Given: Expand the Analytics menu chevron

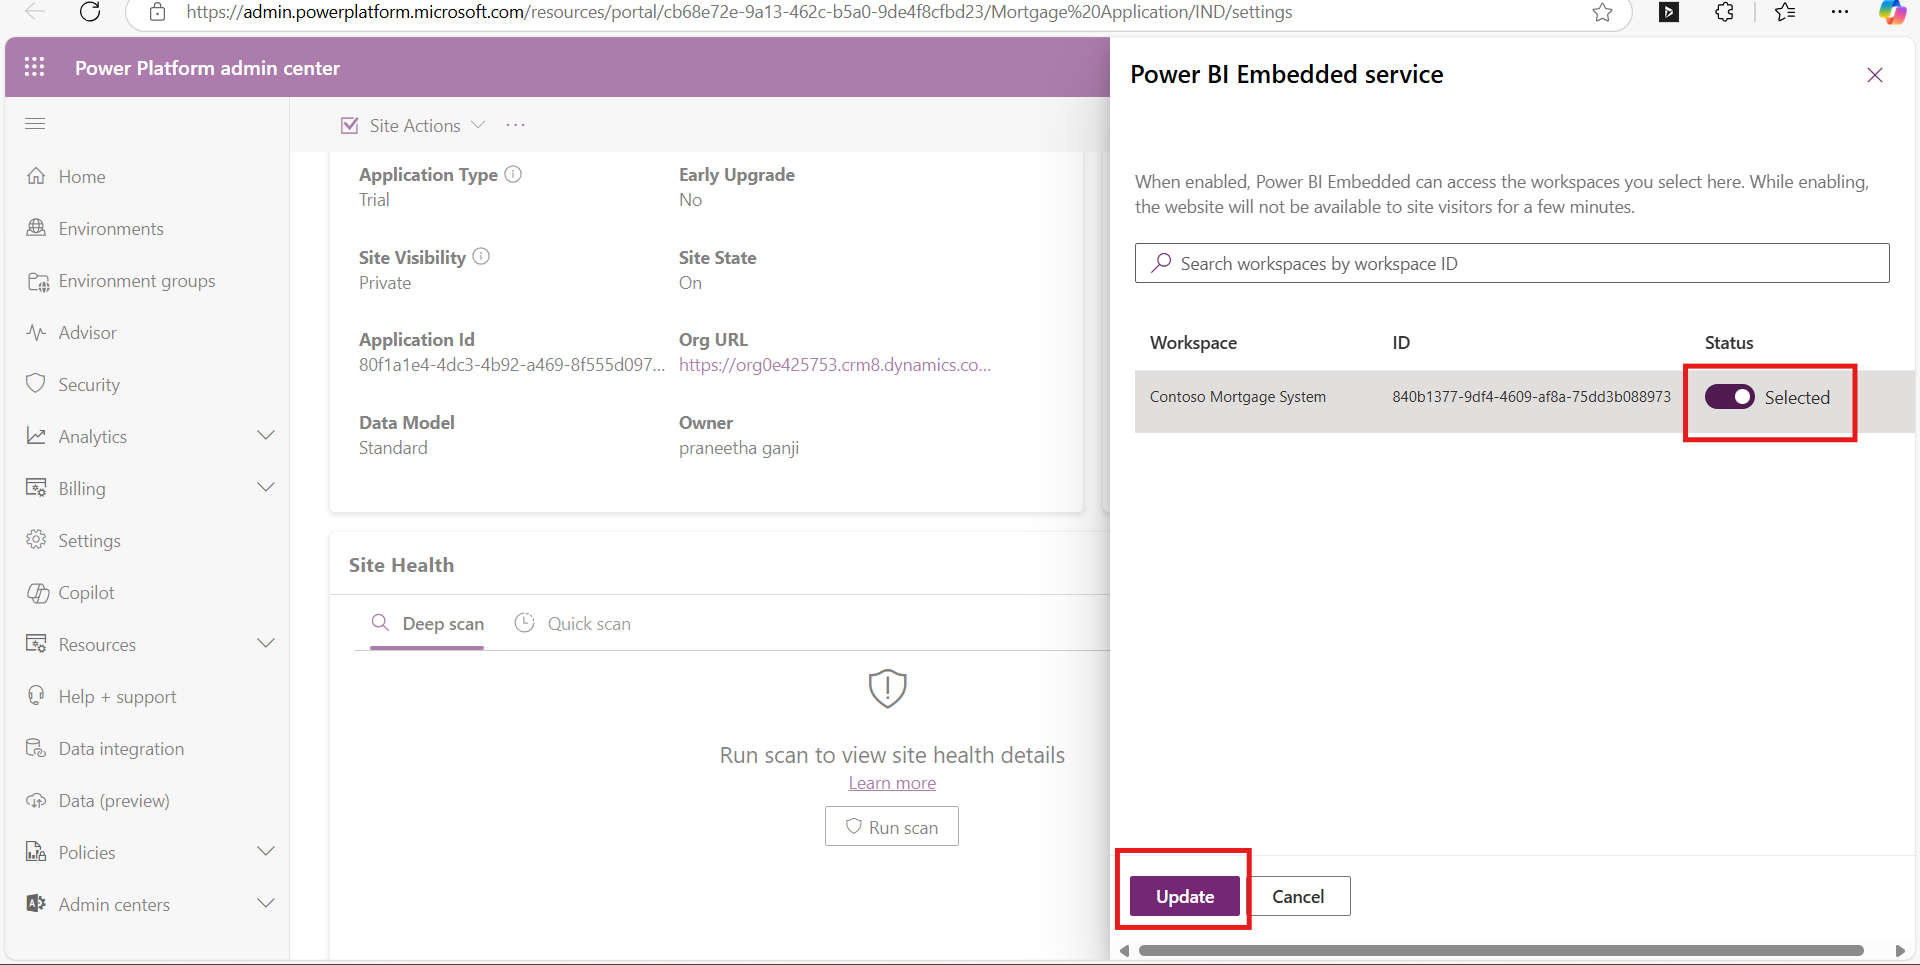Looking at the screenshot, I should click(x=266, y=436).
